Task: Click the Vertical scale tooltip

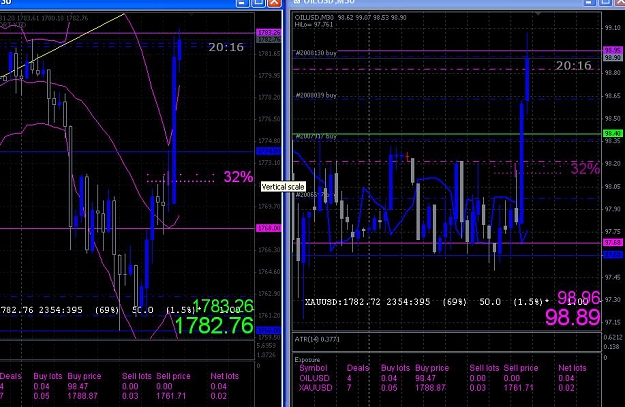Action: tap(283, 187)
